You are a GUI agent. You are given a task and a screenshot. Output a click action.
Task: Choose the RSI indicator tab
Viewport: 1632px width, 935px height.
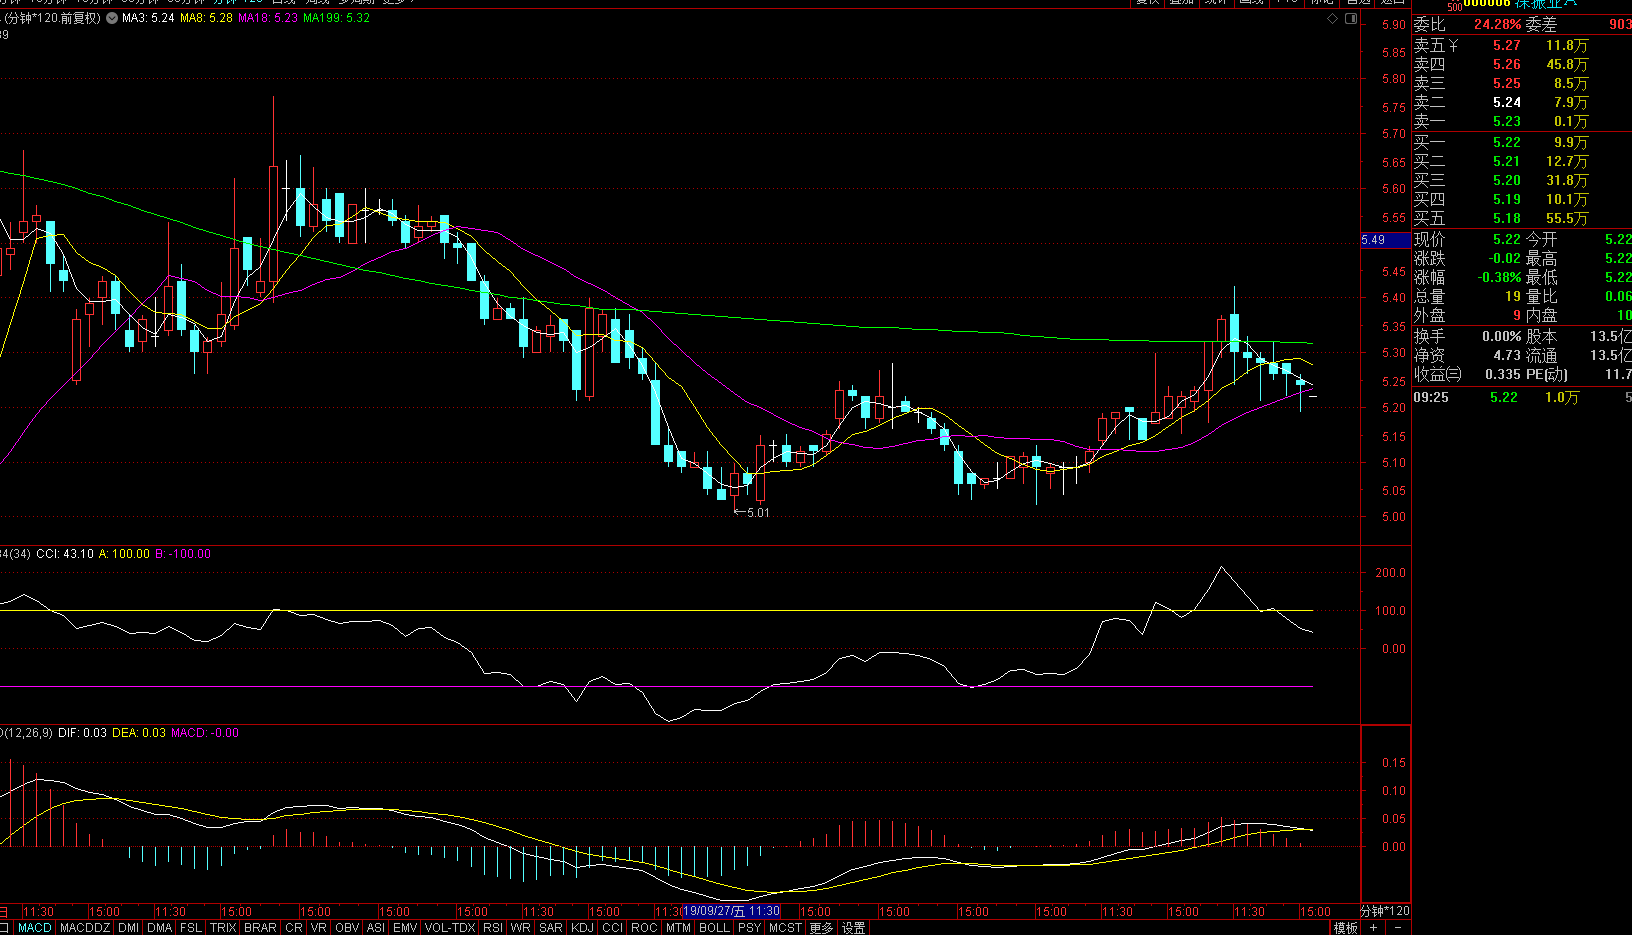(493, 928)
